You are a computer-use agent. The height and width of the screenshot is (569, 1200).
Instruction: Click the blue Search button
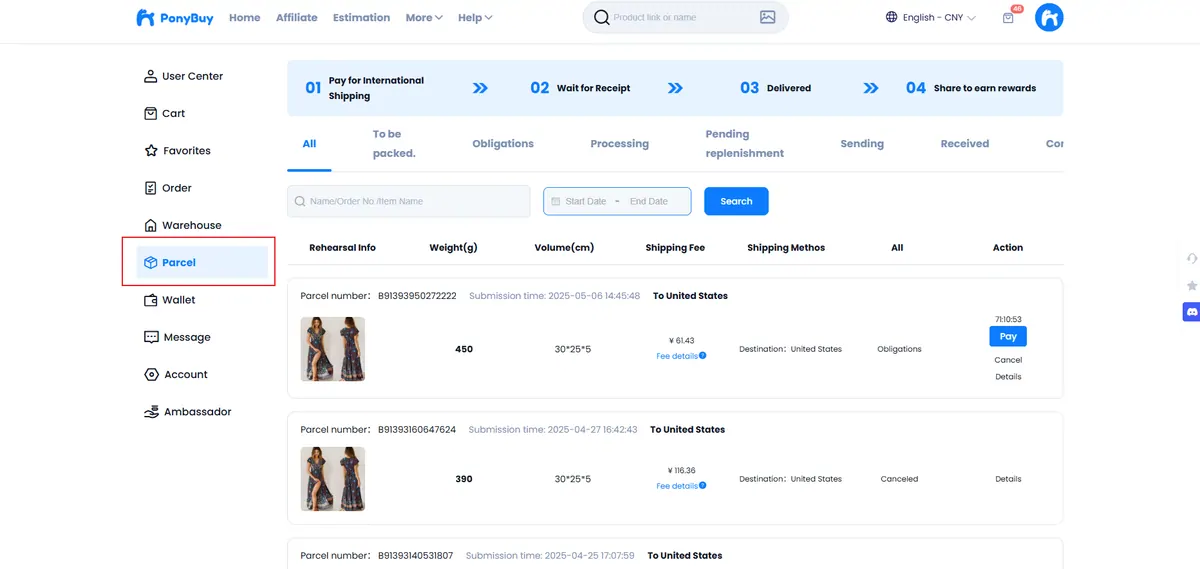pyautogui.click(x=736, y=201)
